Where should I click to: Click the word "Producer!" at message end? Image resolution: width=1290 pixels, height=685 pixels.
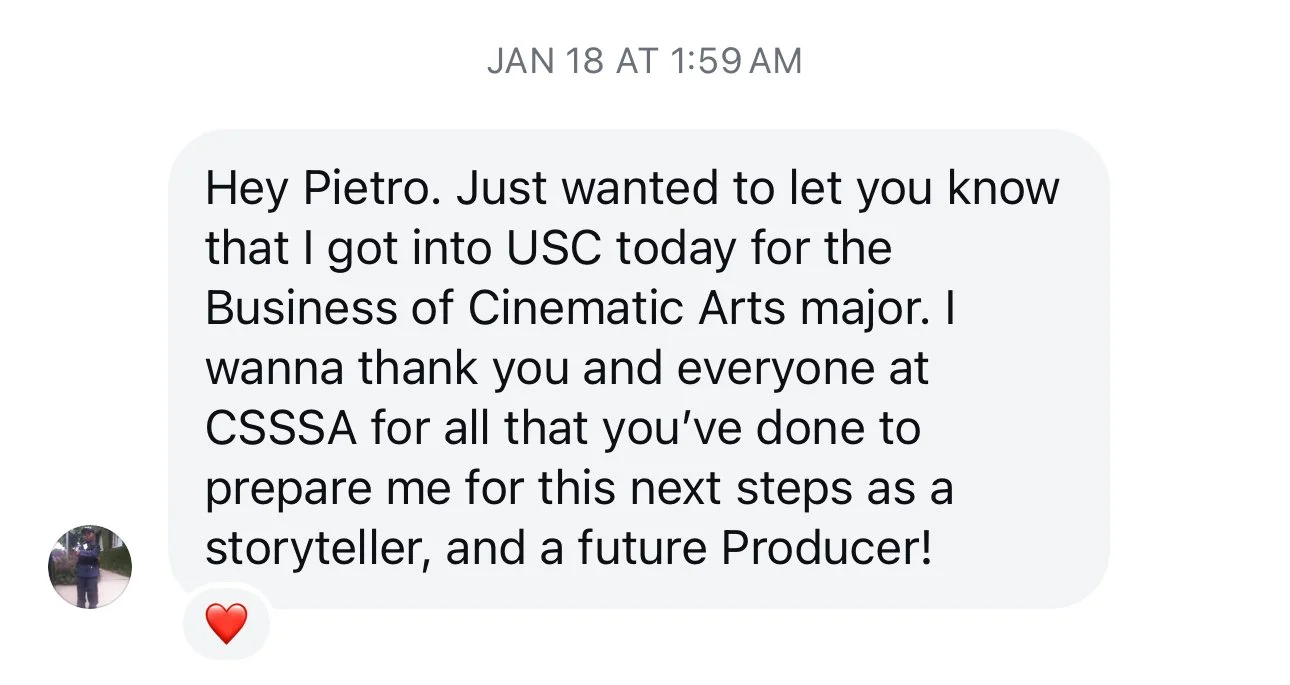pyautogui.click(x=824, y=551)
